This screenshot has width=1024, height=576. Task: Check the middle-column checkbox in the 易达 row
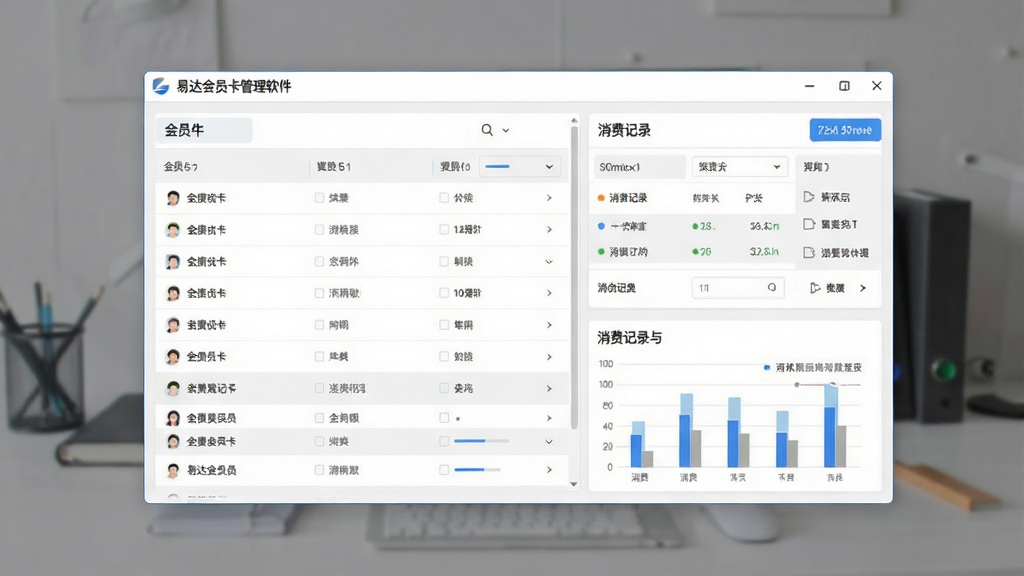pos(319,470)
